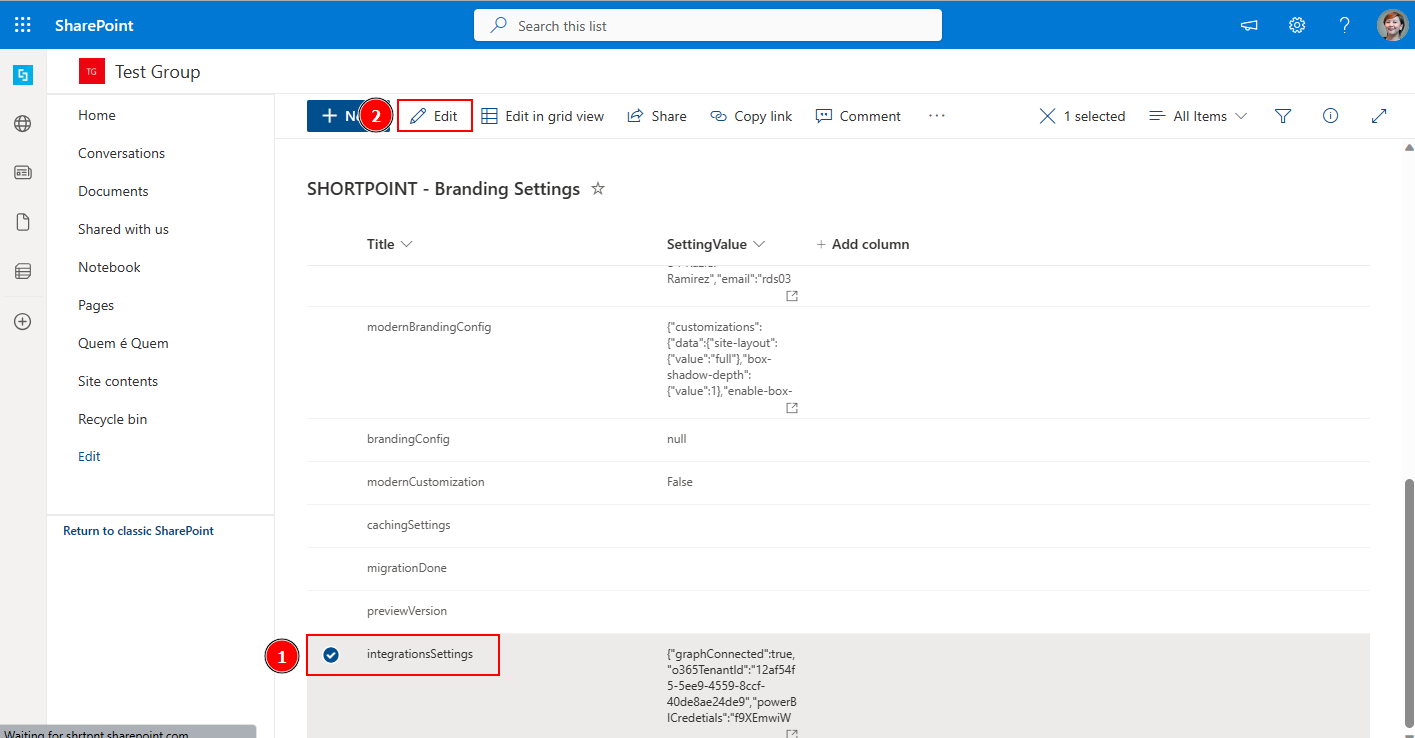Open Edit in grid view
The width and height of the screenshot is (1415, 738).
(x=543, y=116)
